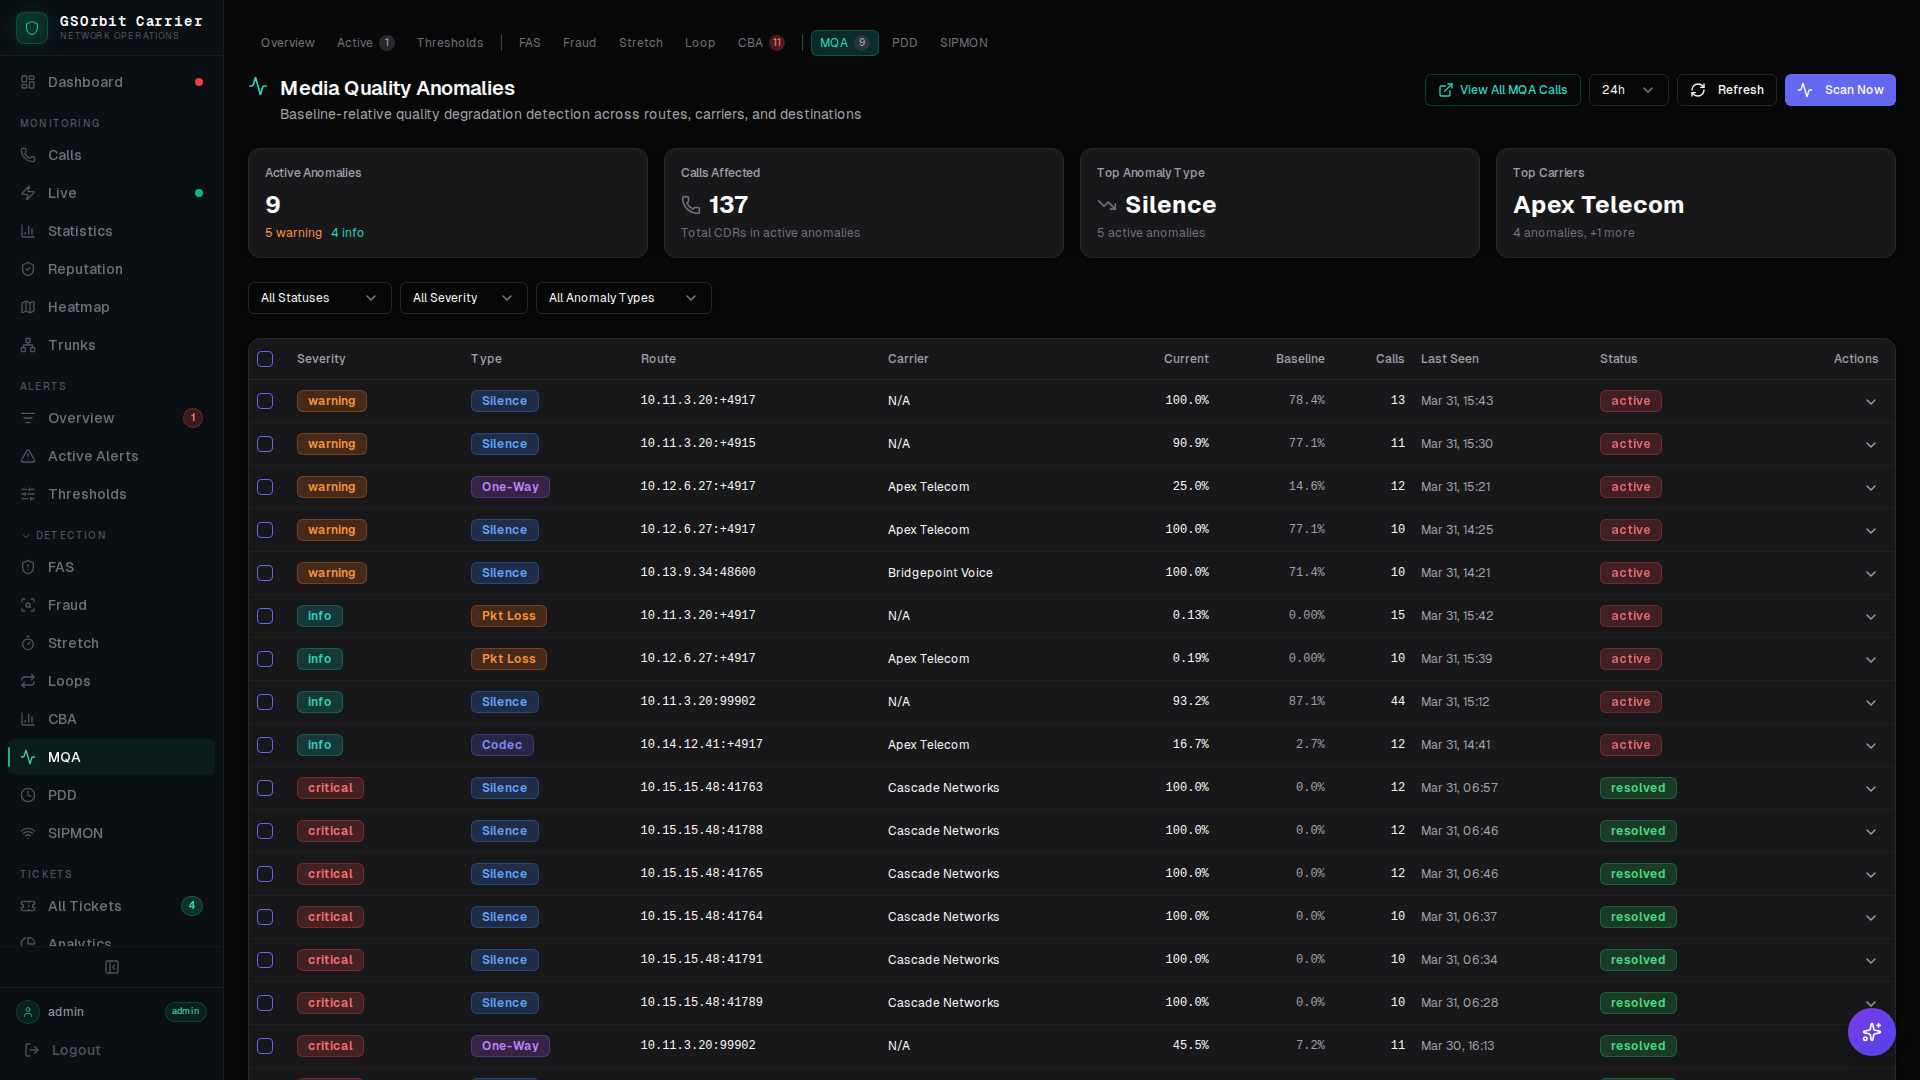Click the Trunks network icon in sidebar
The image size is (1920, 1080).
[x=28, y=345]
